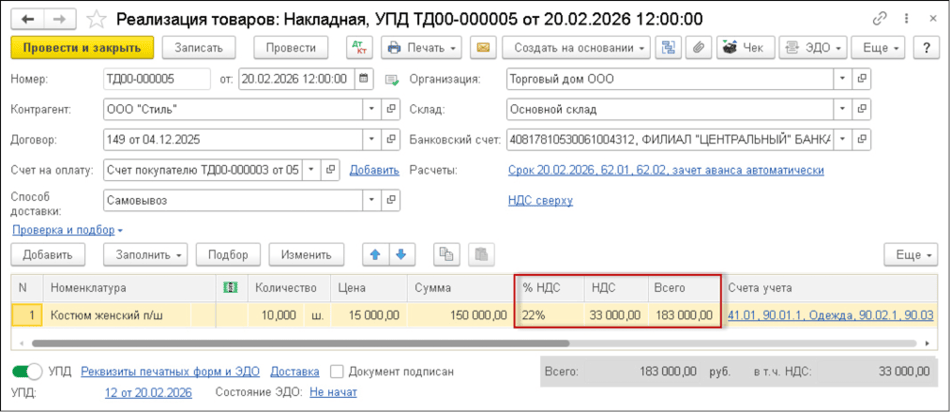Click the envelope email icon

click(x=483, y=47)
